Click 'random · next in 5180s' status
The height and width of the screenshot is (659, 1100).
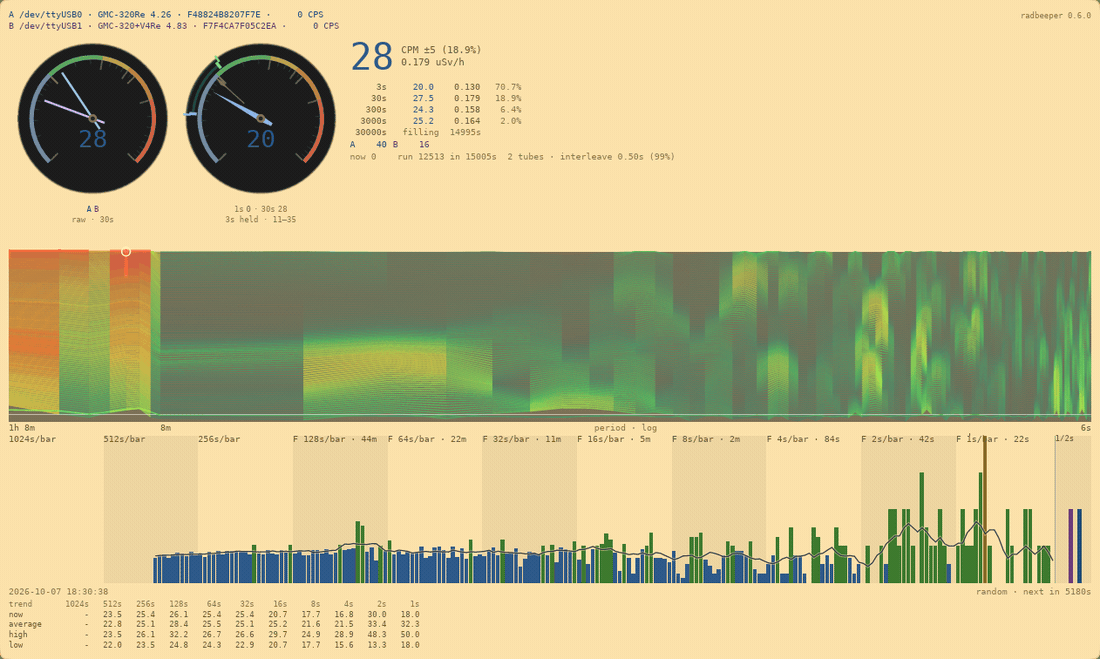[x=1033, y=592]
